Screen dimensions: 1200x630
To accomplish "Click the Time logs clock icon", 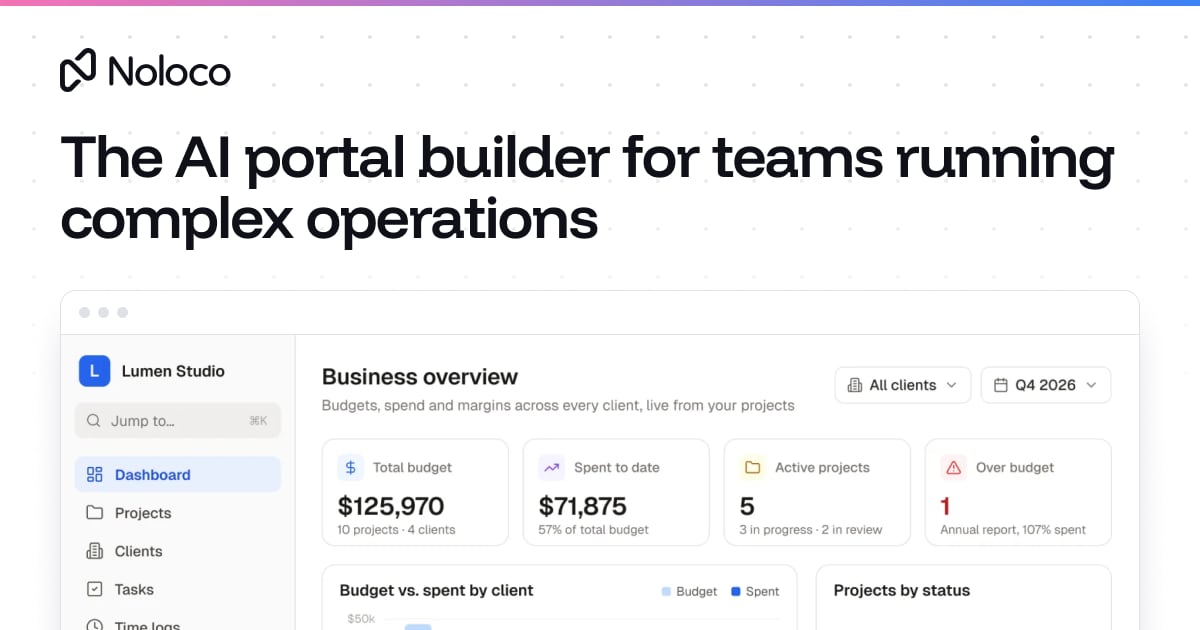I will (x=94, y=625).
